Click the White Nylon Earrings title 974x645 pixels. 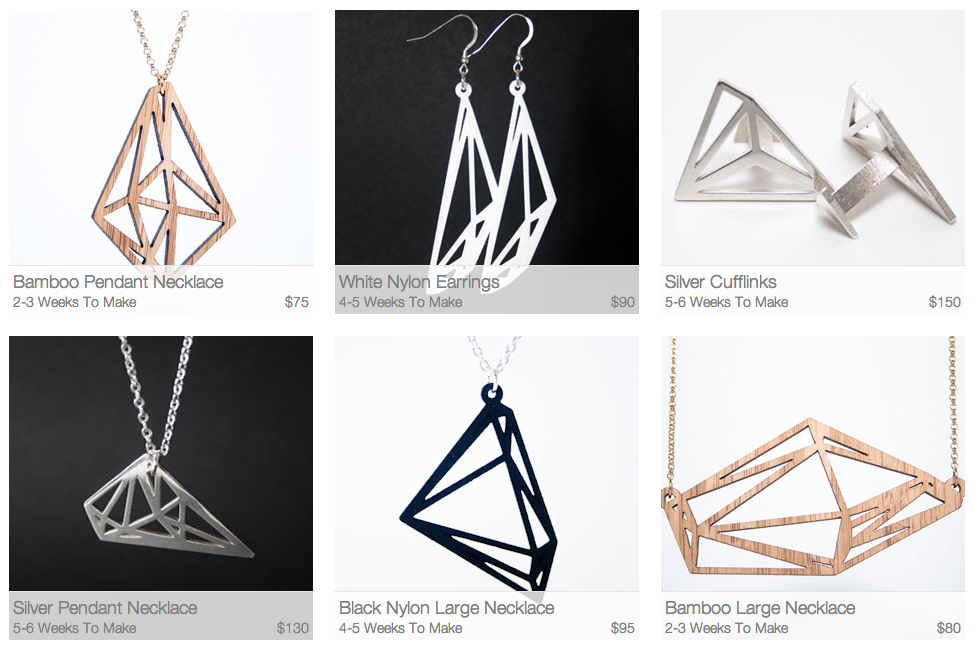pyautogui.click(x=419, y=282)
